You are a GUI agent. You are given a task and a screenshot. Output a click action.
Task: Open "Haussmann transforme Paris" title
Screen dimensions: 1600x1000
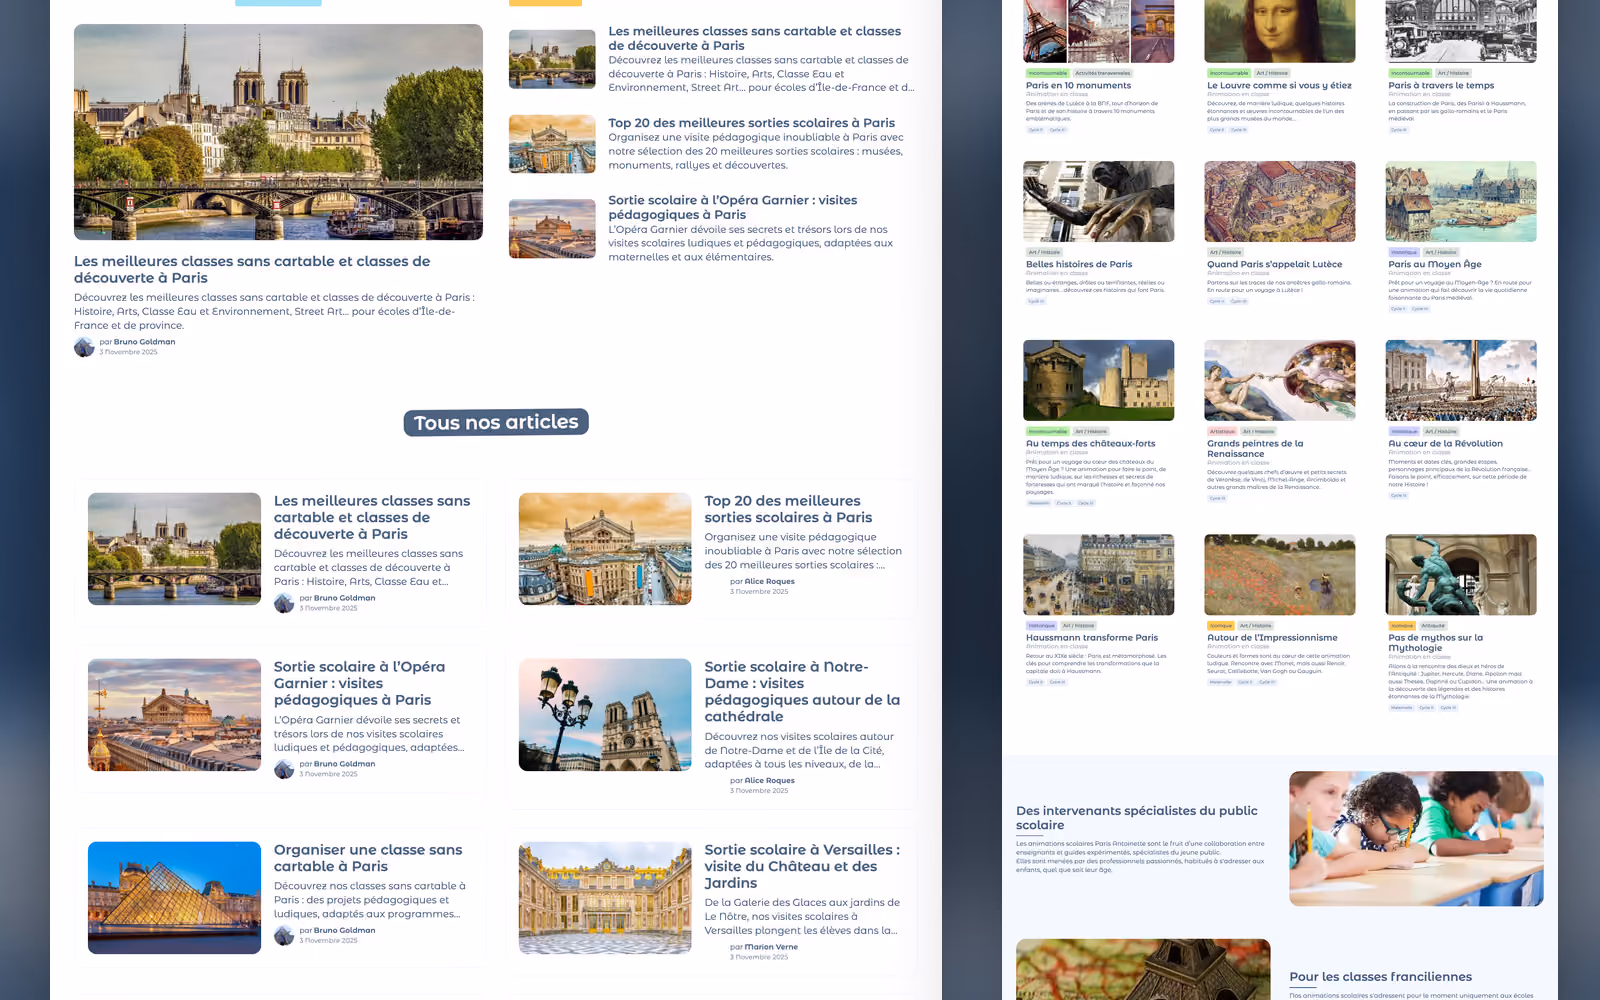[1092, 638]
